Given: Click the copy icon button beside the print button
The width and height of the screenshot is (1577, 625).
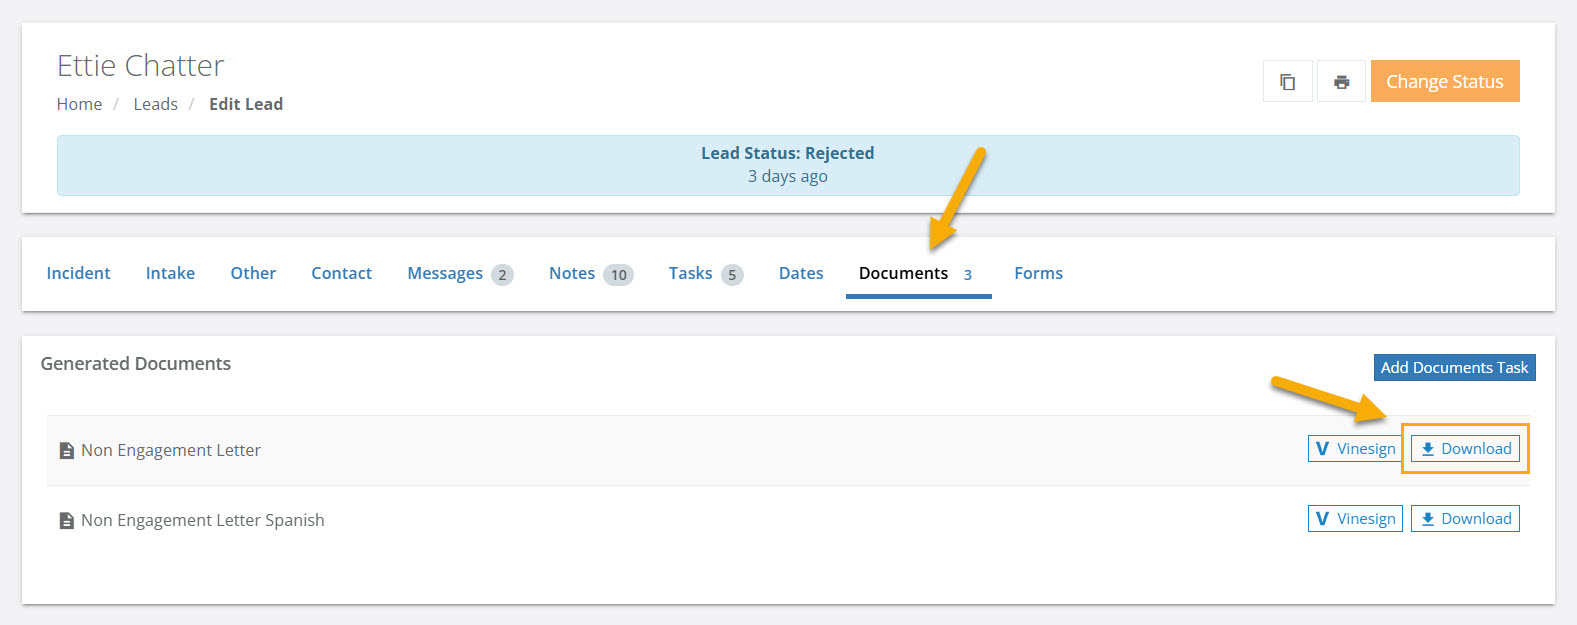Looking at the screenshot, I should [x=1288, y=82].
